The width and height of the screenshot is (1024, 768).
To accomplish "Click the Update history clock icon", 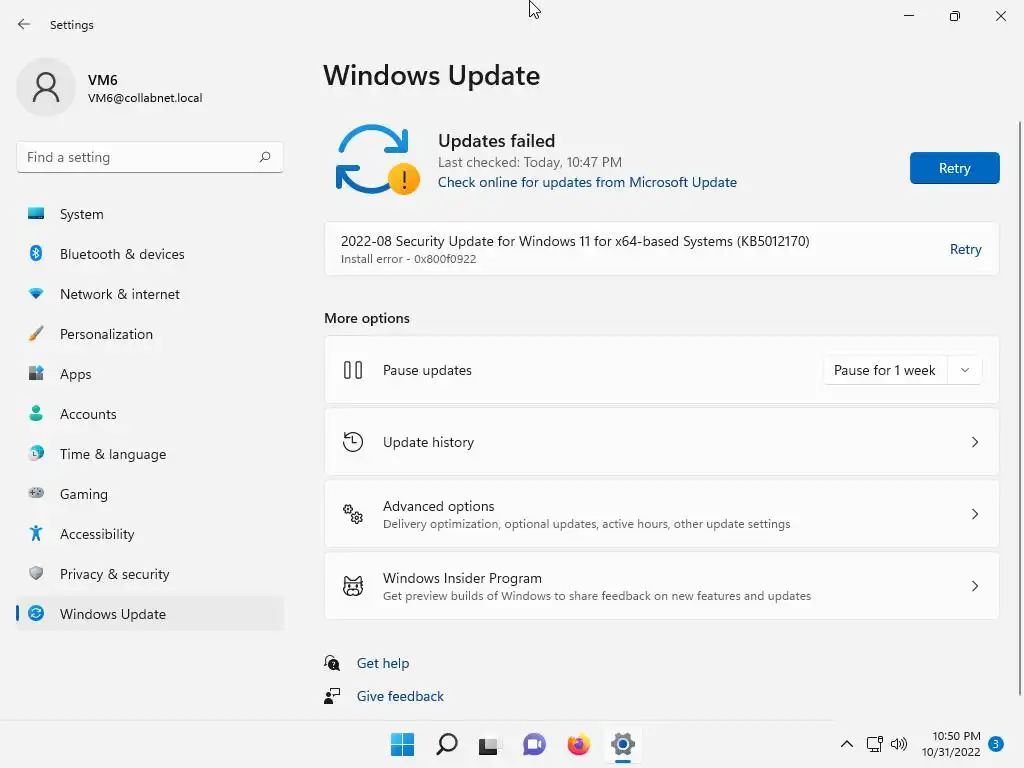I will (x=353, y=442).
